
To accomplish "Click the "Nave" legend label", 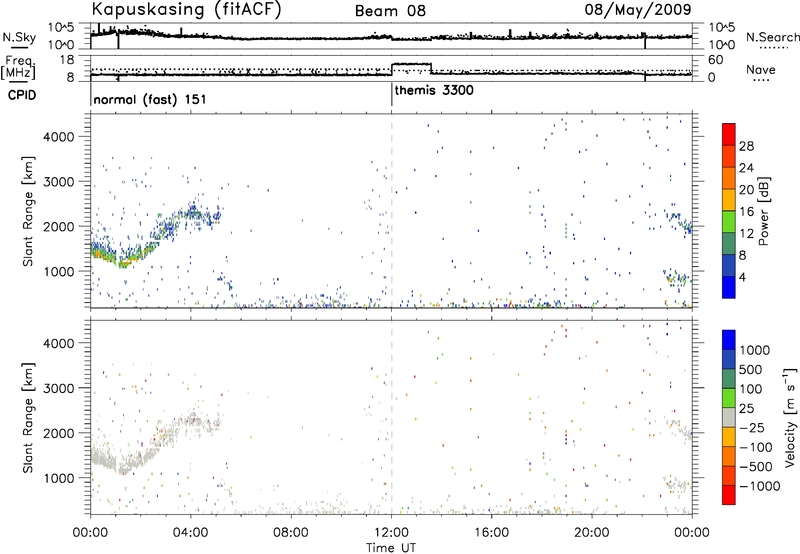I will coord(761,70).
